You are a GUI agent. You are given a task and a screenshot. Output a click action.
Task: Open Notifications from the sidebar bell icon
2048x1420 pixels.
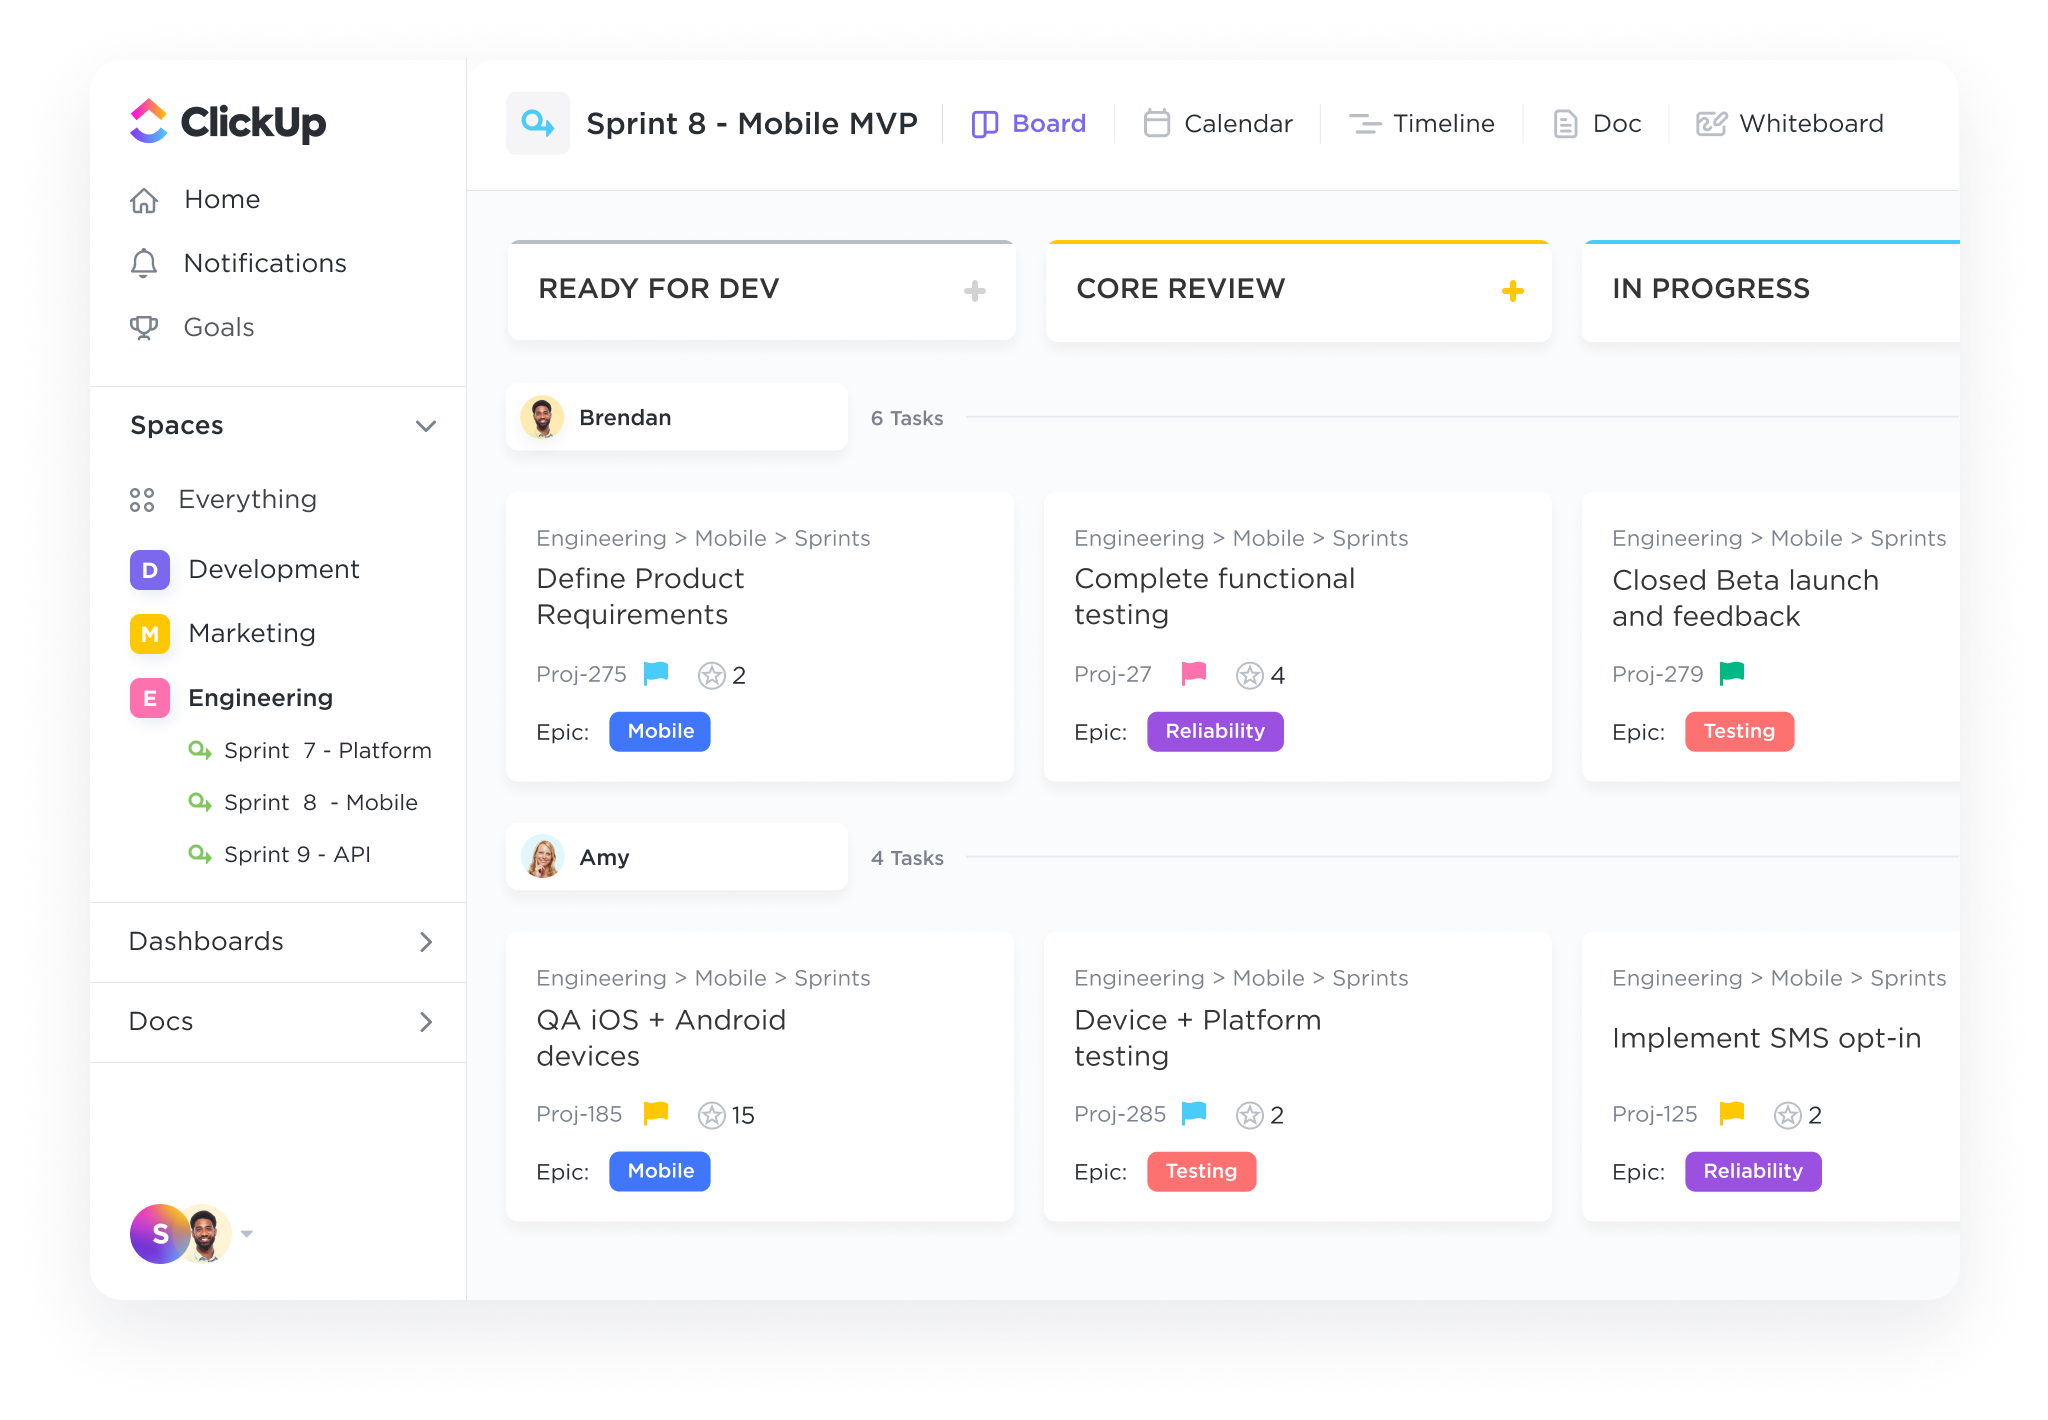click(144, 263)
